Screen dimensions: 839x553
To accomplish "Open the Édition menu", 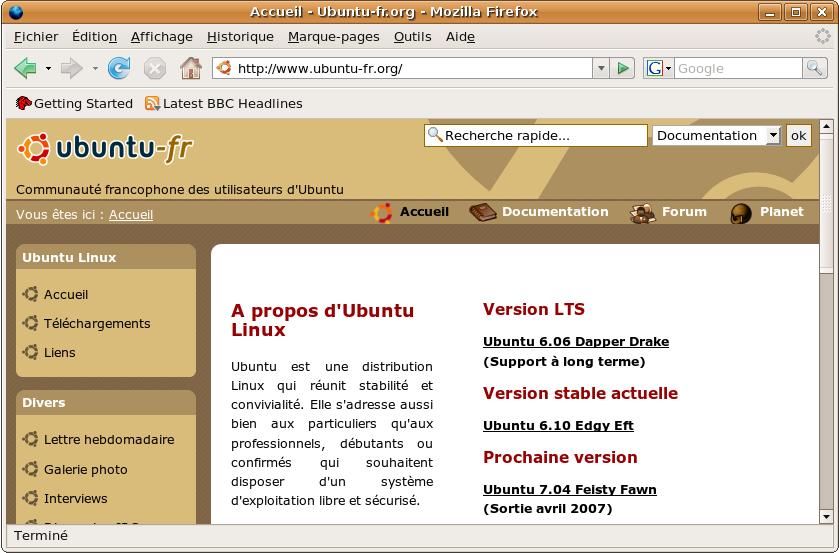I will point(94,36).
